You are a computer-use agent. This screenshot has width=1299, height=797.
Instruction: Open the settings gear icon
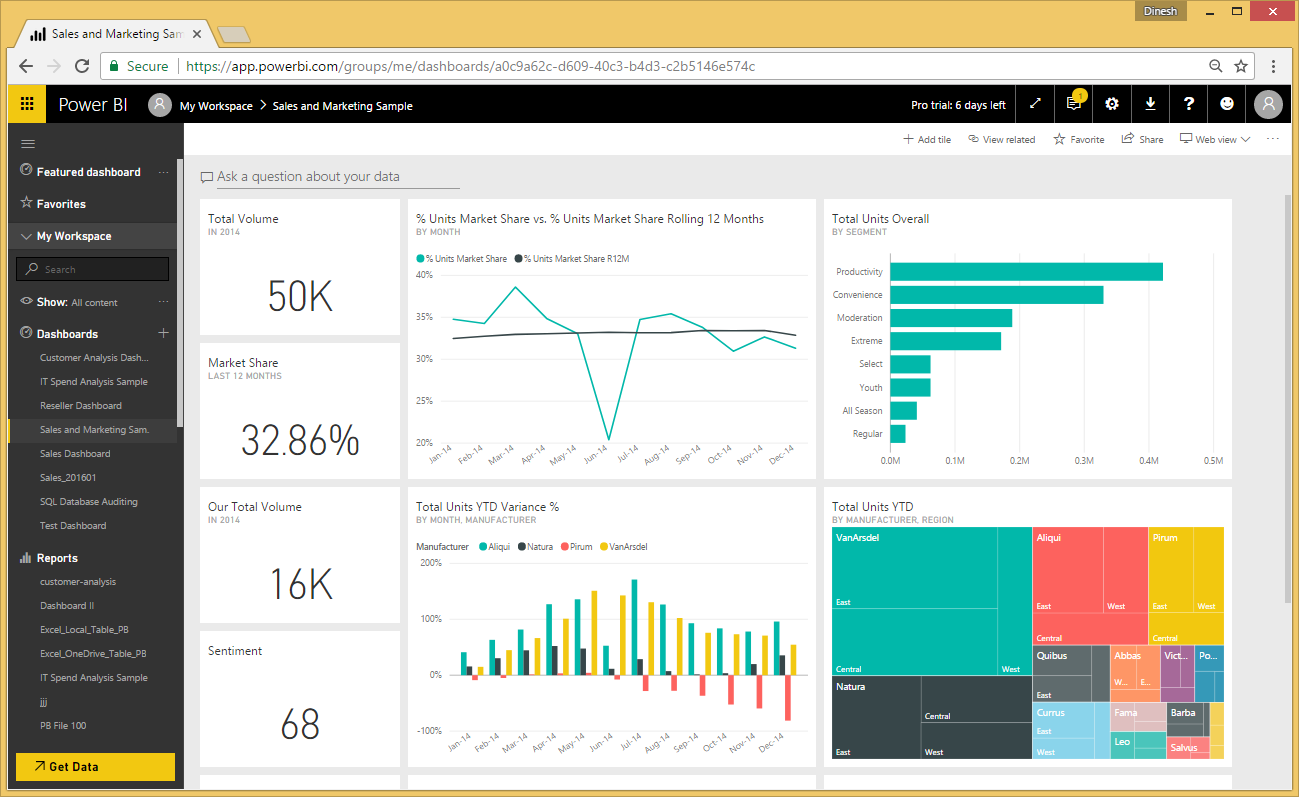tap(1112, 104)
